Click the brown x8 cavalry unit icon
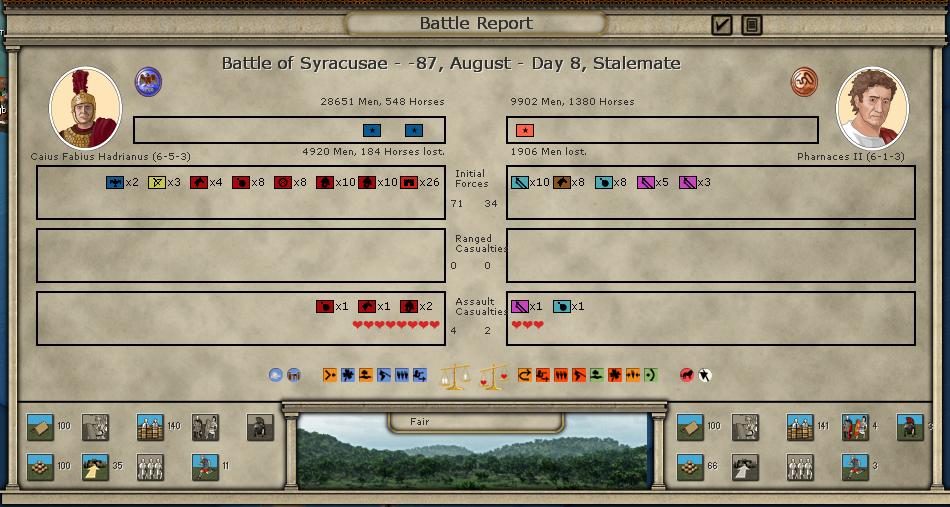Image resolution: width=950 pixels, height=507 pixels. [562, 182]
